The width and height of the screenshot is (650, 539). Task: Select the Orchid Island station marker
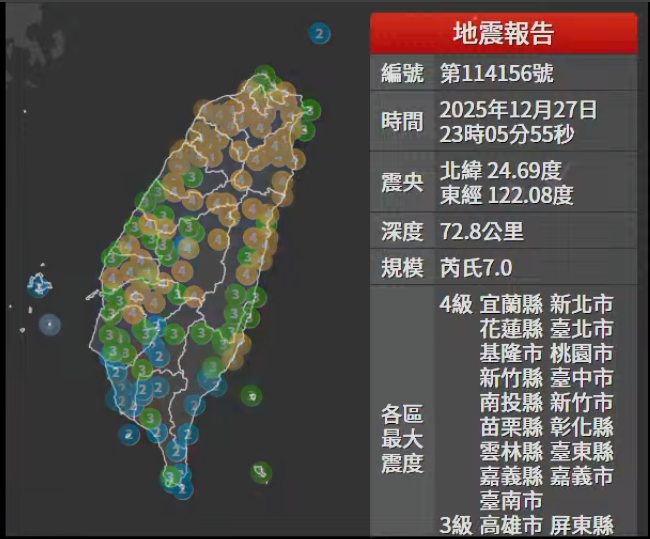coord(261,472)
